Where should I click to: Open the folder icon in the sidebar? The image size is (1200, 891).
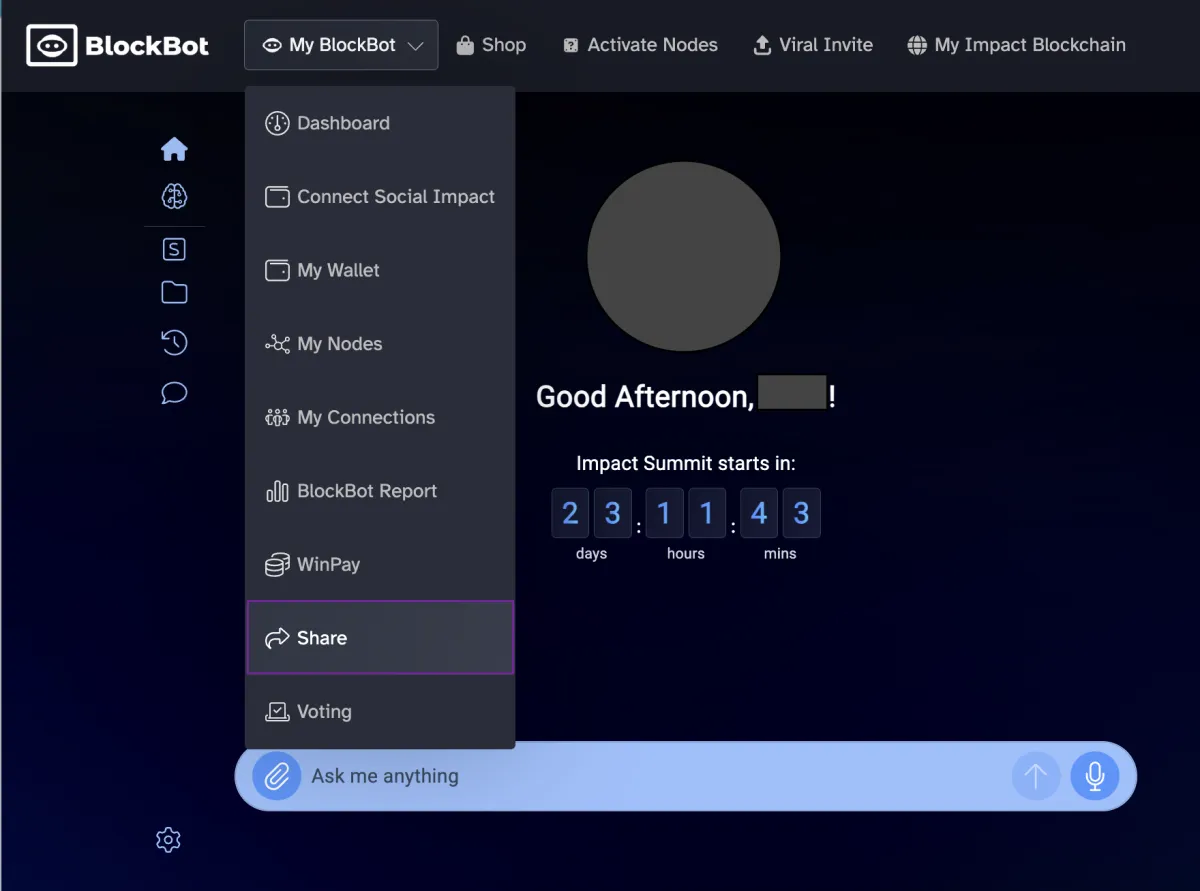pyautogui.click(x=174, y=292)
